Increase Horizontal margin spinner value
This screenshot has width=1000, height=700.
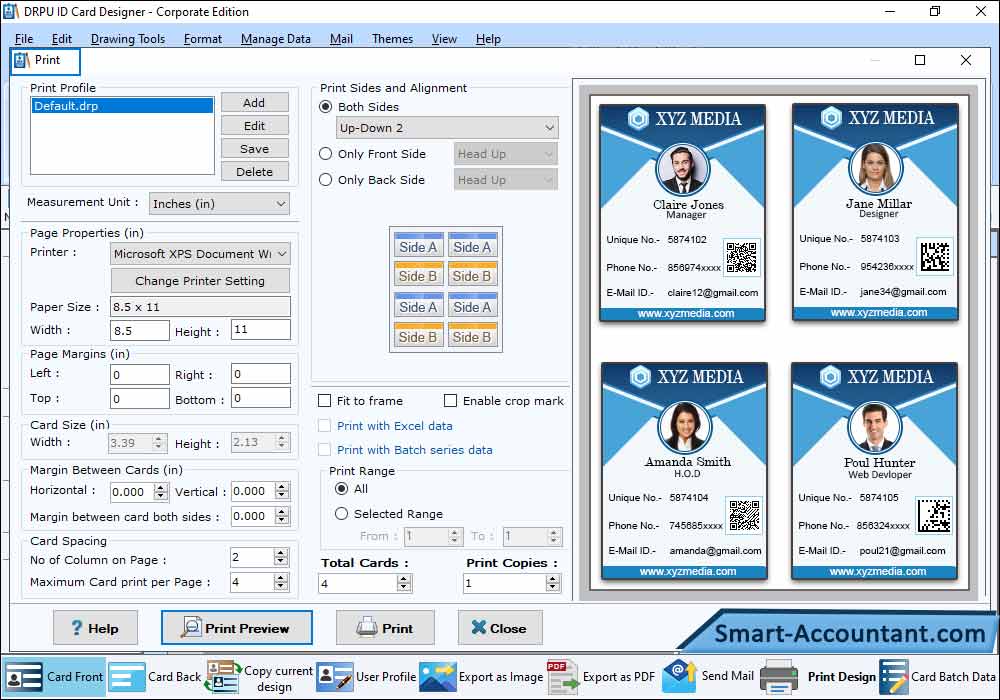(x=161, y=488)
